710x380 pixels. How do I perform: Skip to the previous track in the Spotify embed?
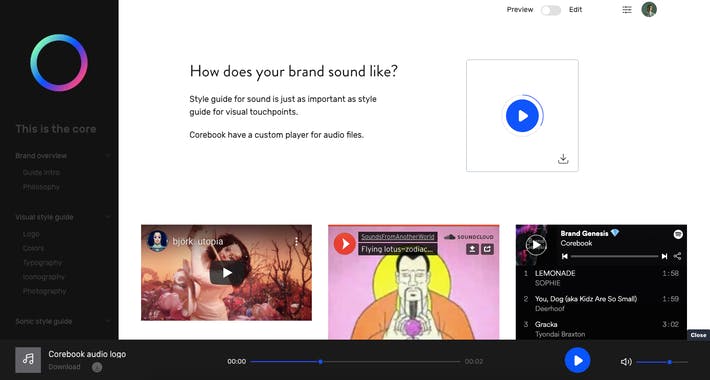pyautogui.click(x=565, y=256)
